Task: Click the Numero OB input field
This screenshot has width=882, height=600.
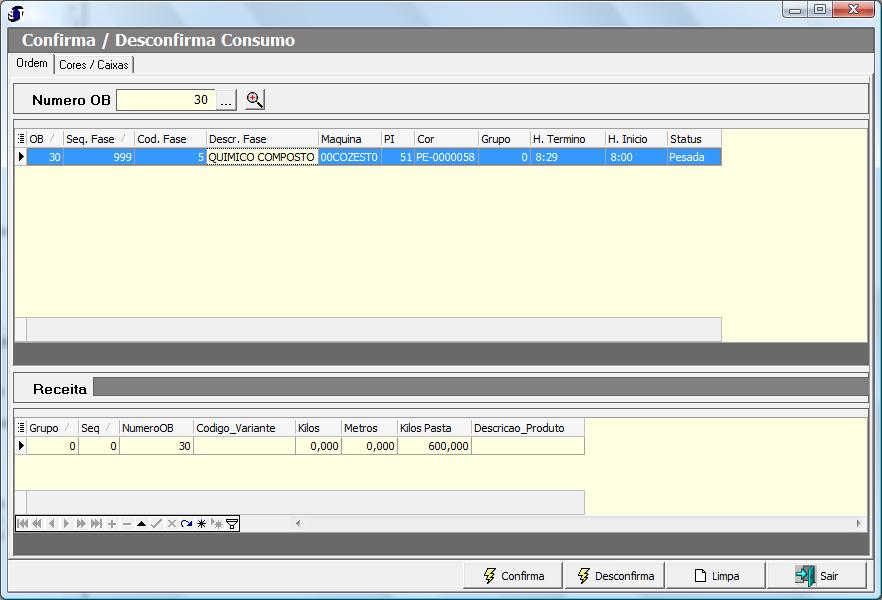Action: 166,100
